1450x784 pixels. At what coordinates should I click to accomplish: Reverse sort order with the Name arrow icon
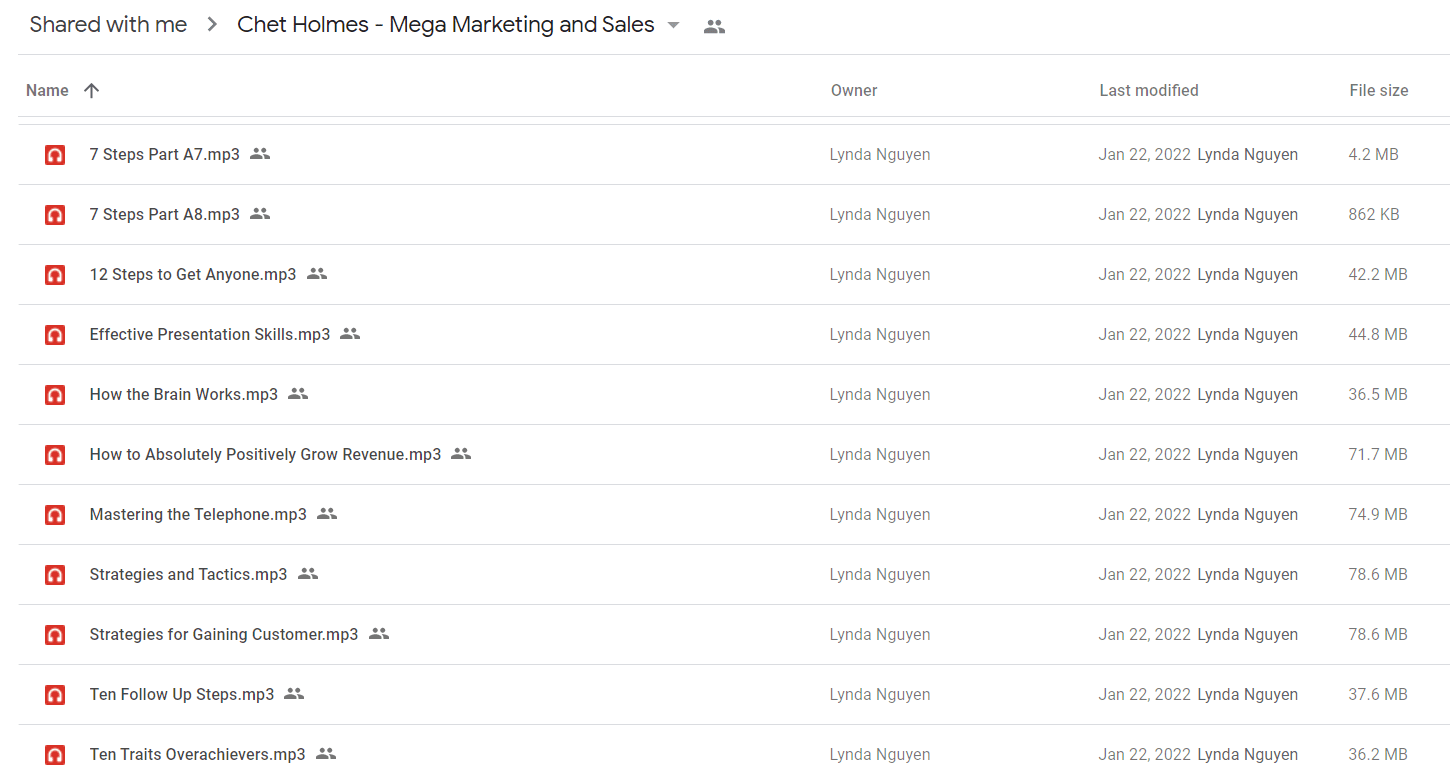(x=91, y=90)
